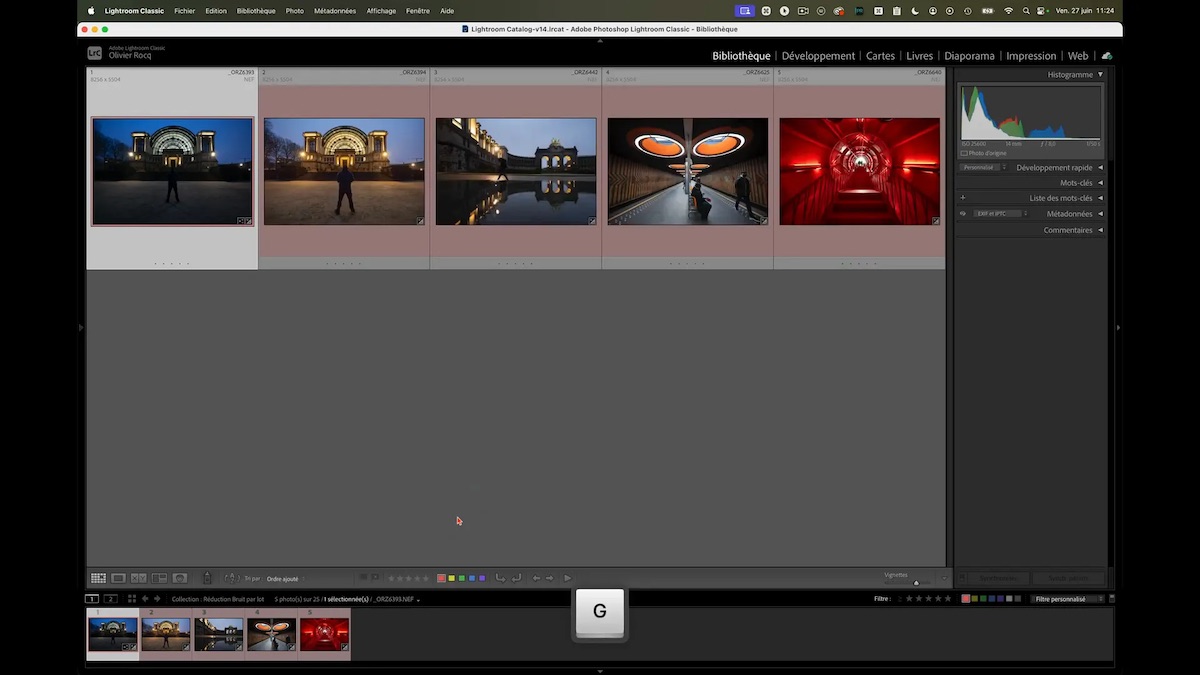Switch to the Cartes module
Screen dimensions: 1200x675
[880, 56]
